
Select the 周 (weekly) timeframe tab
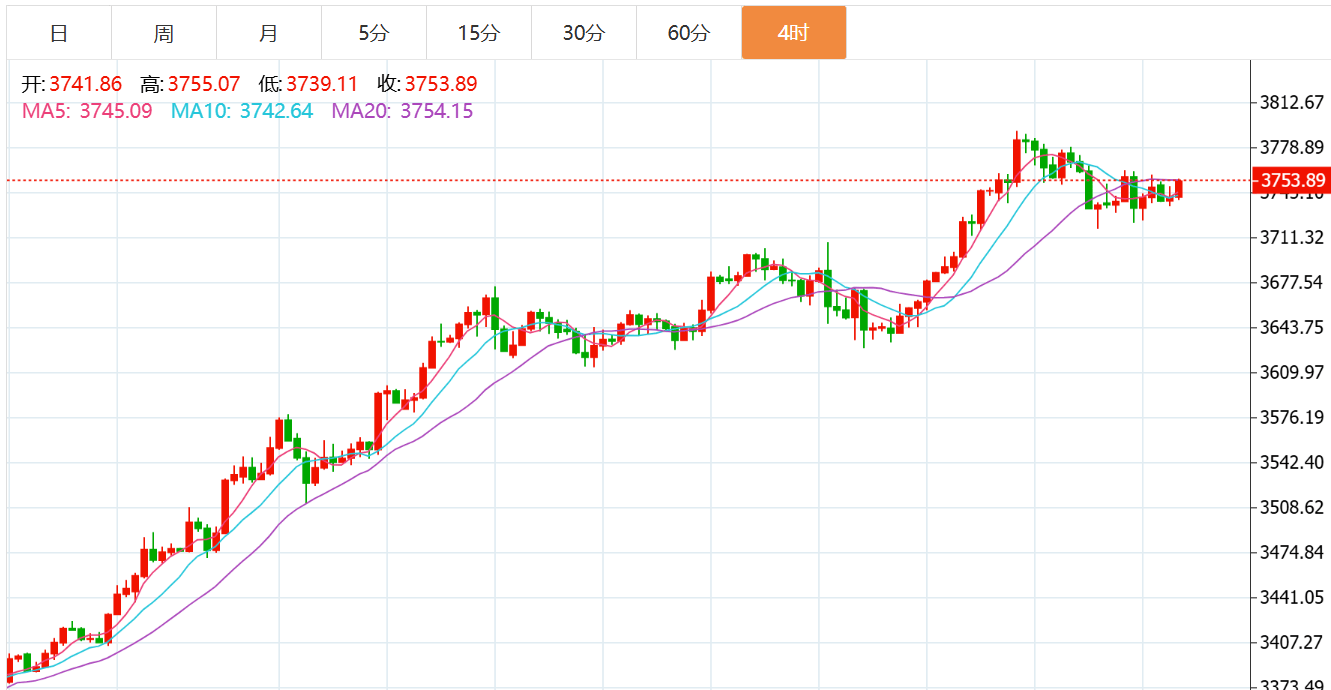tap(164, 33)
